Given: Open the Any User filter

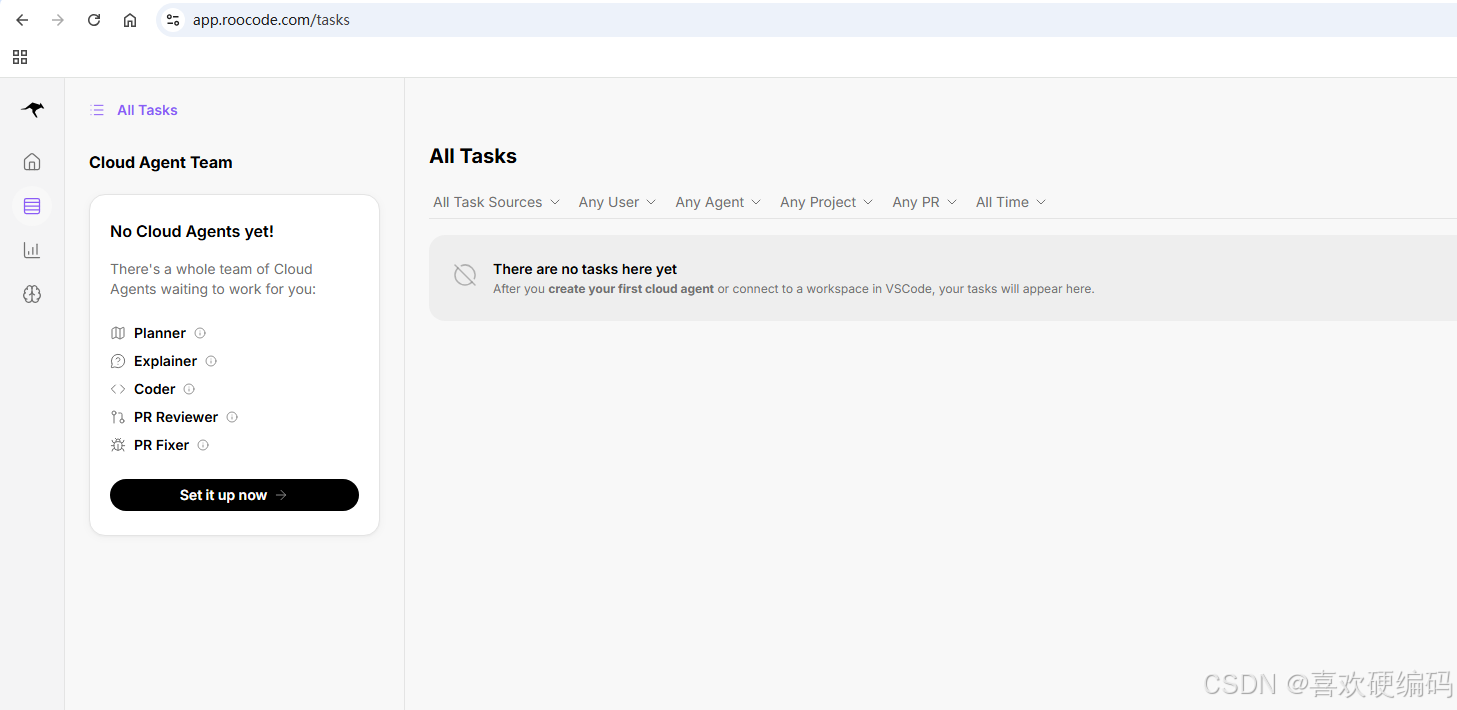Looking at the screenshot, I should 617,202.
